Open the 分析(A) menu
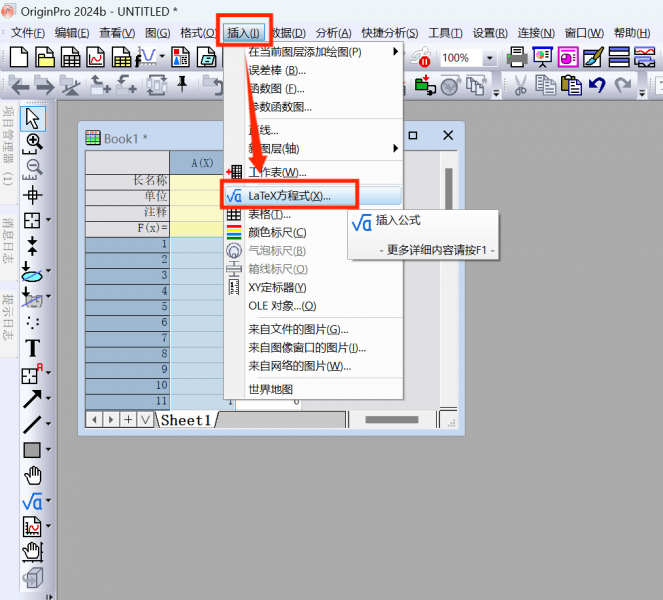 pos(333,33)
